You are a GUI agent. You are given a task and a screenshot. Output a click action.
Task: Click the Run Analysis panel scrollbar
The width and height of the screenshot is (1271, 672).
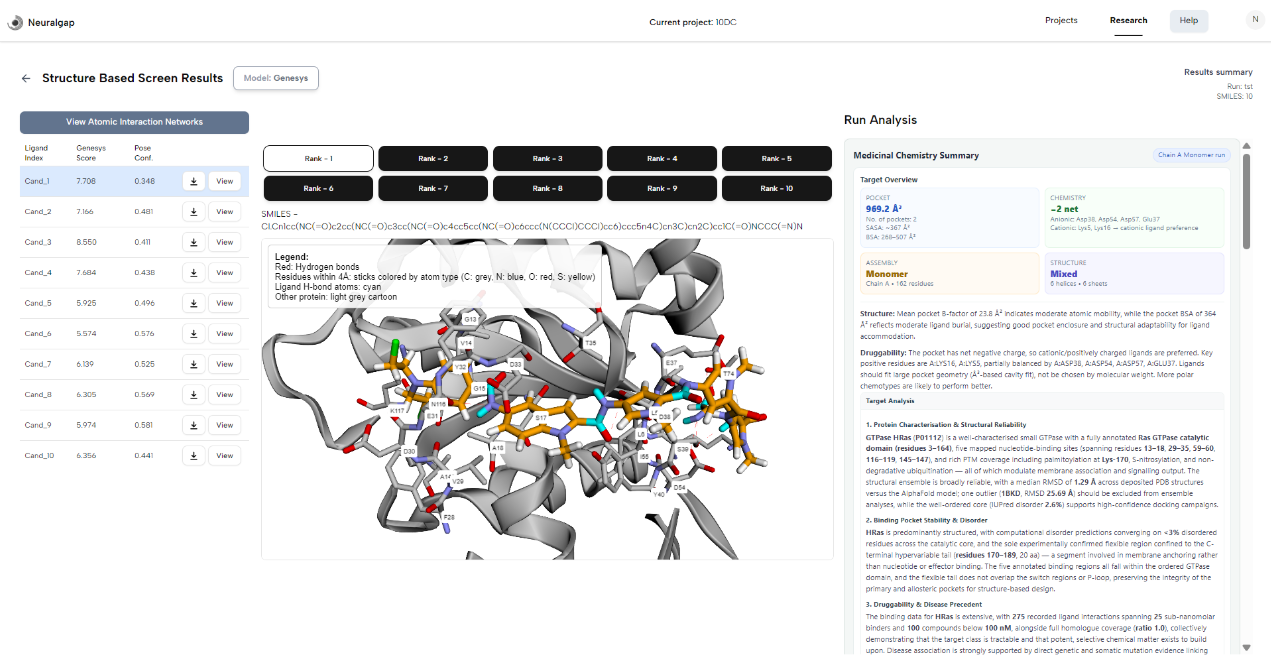(x=1247, y=202)
